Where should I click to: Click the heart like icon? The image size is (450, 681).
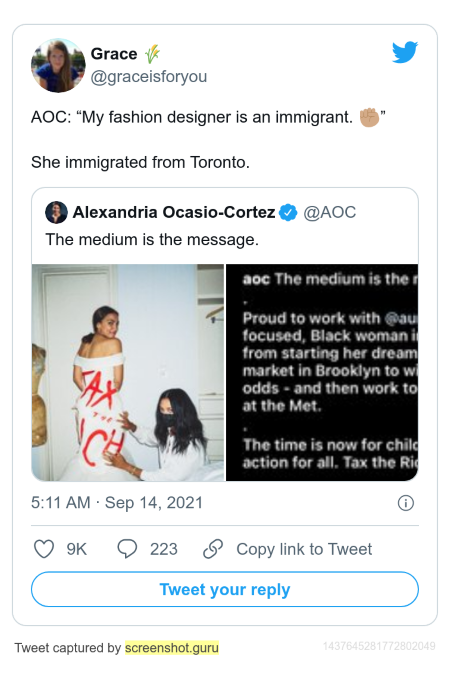[x=44, y=549]
